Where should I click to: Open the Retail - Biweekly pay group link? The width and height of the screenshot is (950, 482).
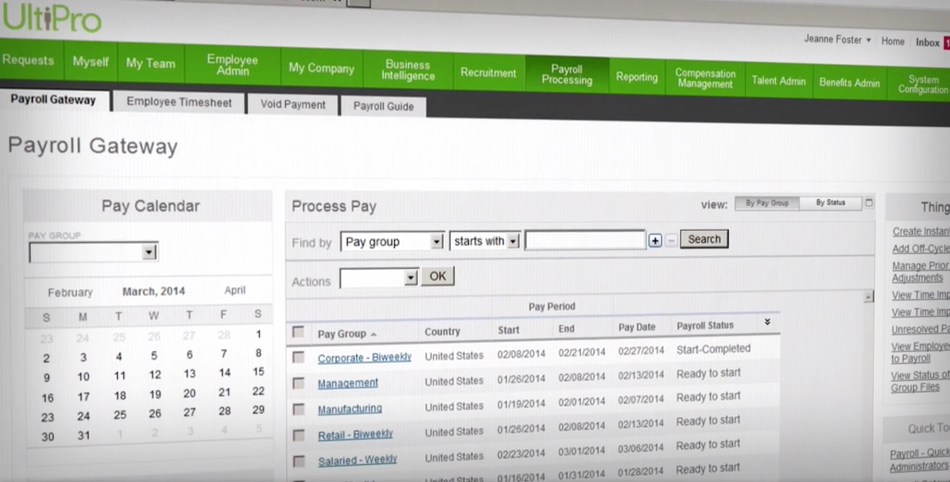(x=356, y=435)
